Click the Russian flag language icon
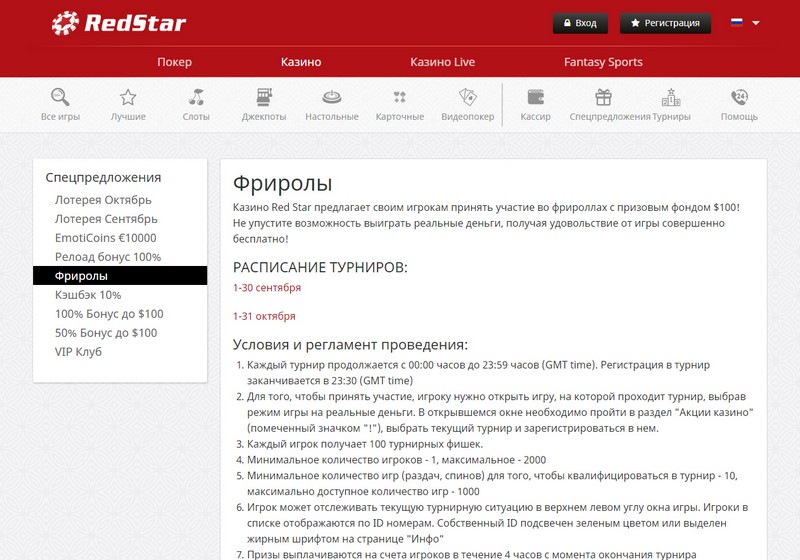This screenshot has width=800, height=560. pos(736,22)
